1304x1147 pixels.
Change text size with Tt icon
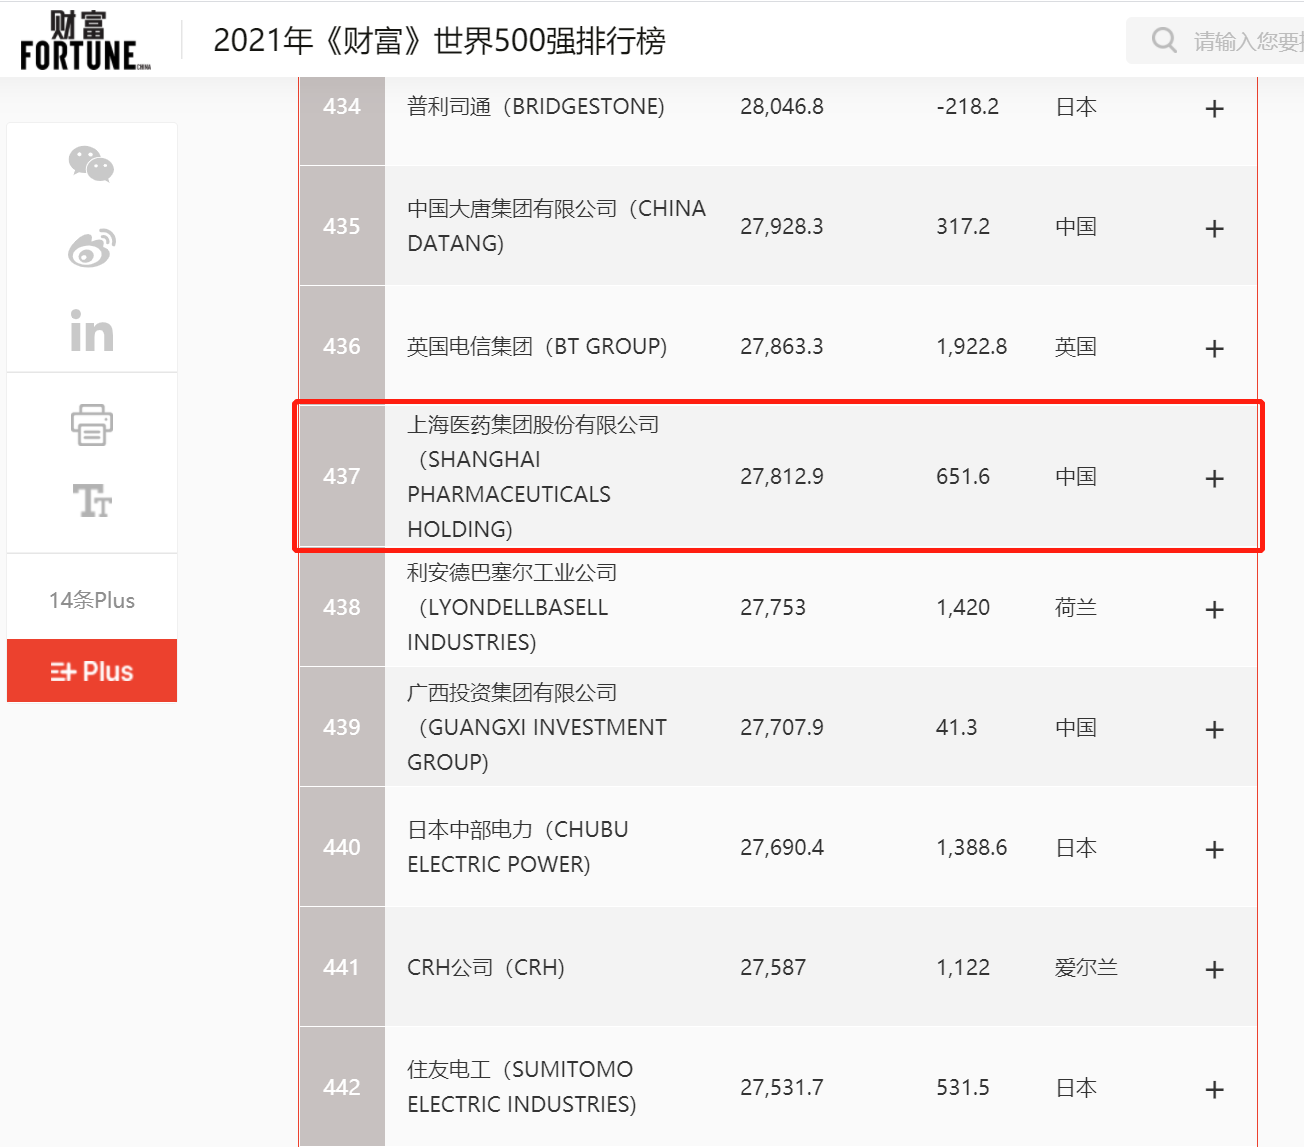coord(91,500)
